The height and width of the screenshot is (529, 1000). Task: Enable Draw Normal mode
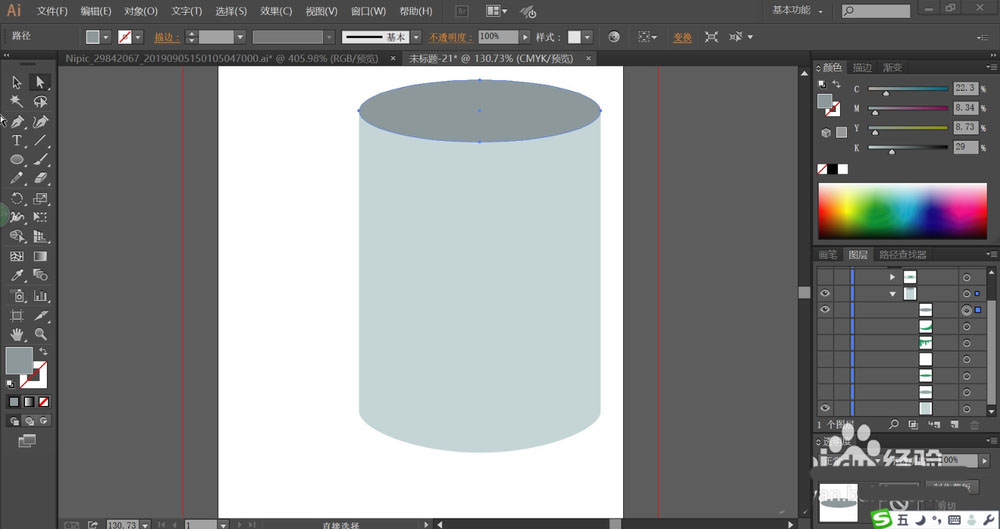14,421
